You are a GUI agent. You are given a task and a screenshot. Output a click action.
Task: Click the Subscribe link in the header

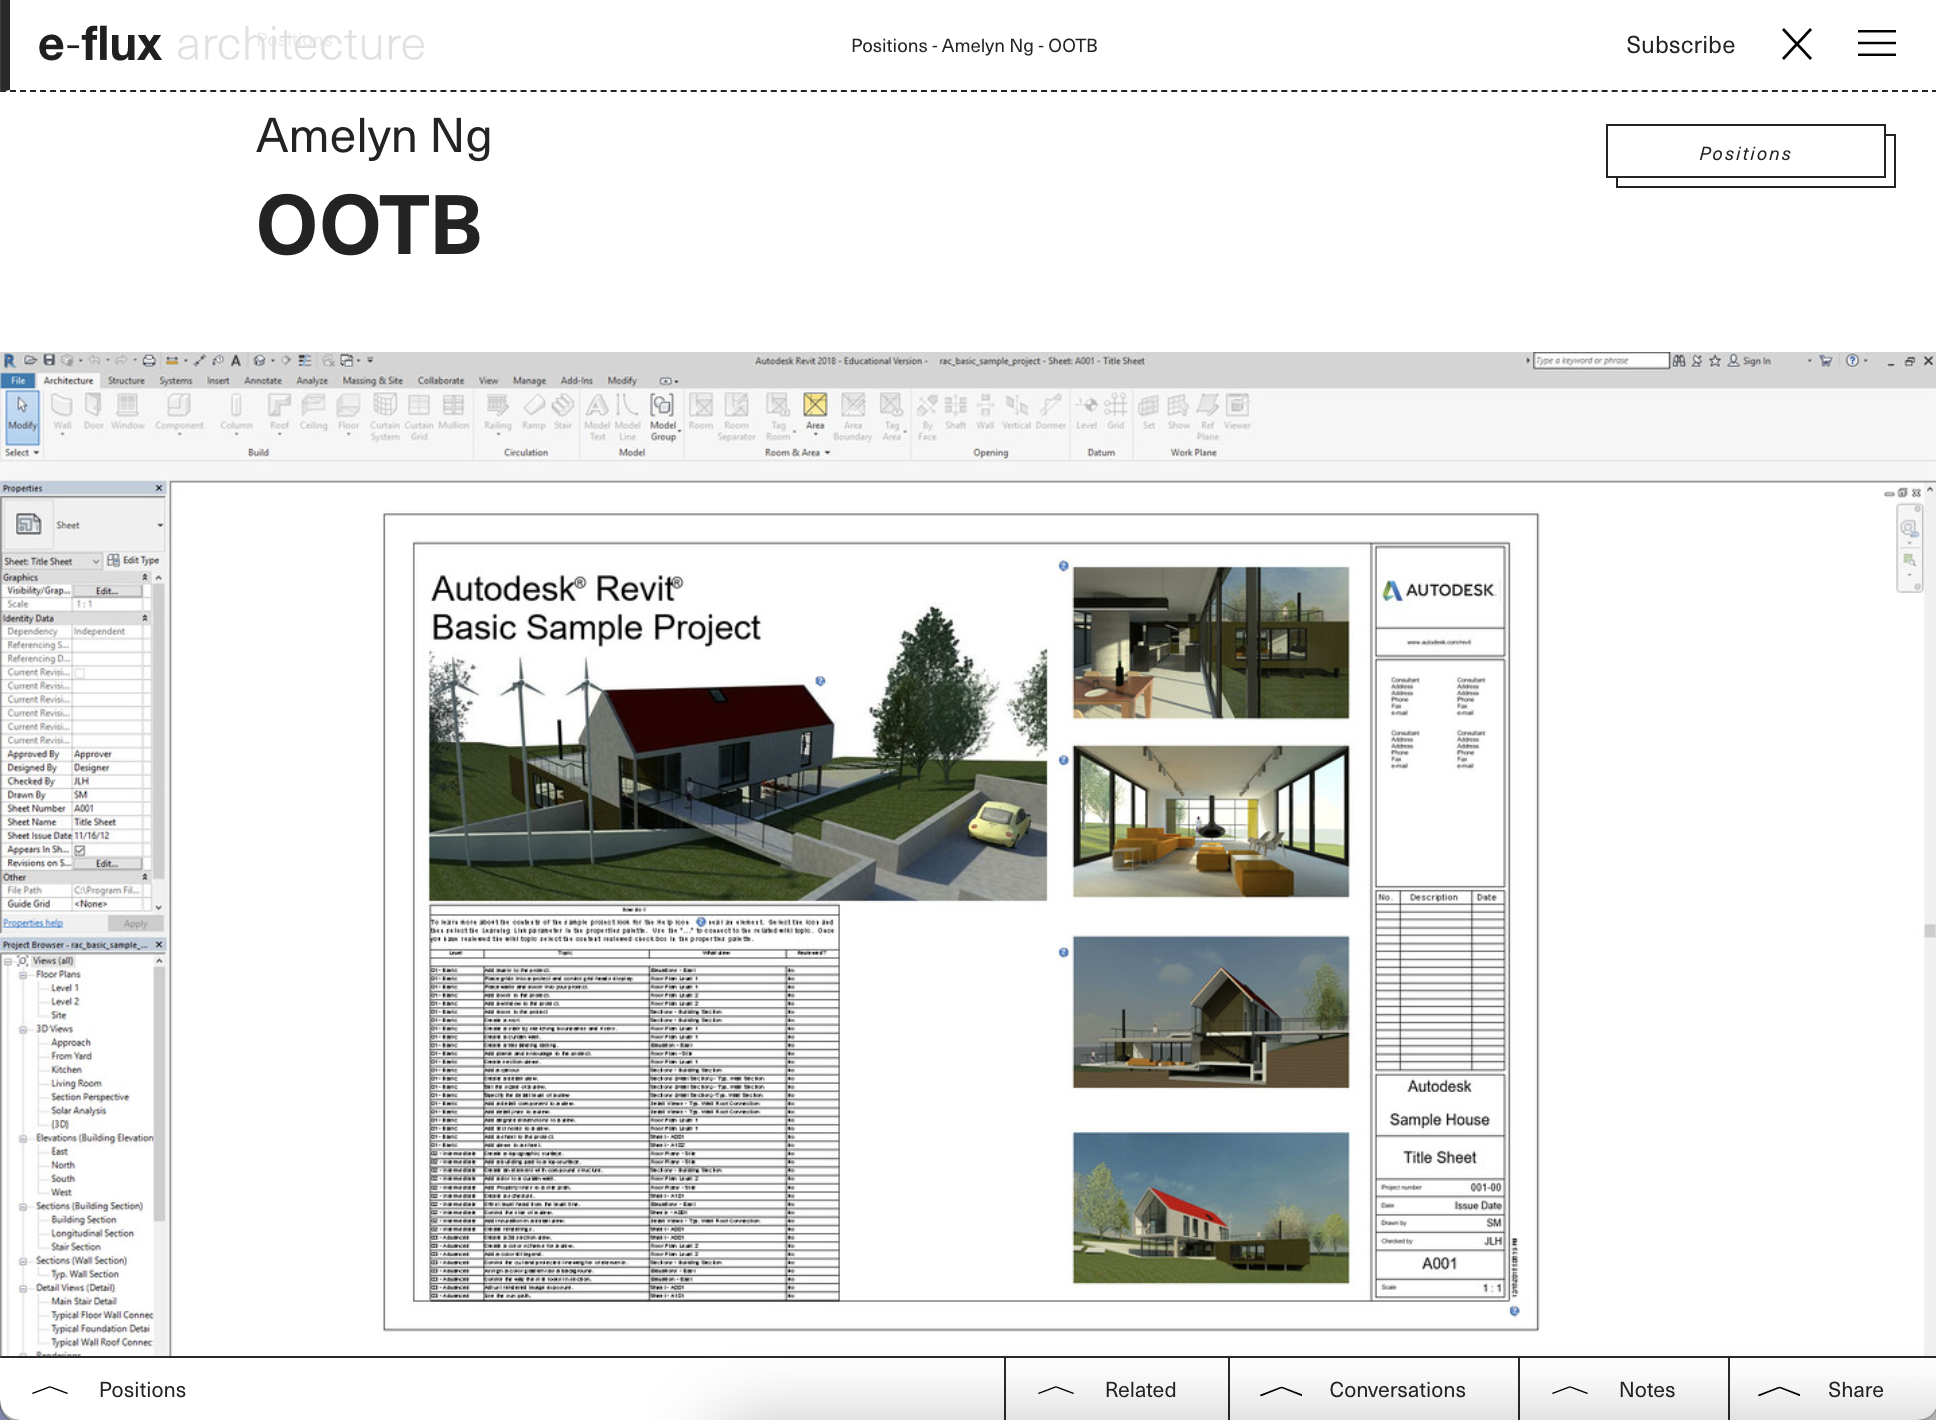point(1680,45)
